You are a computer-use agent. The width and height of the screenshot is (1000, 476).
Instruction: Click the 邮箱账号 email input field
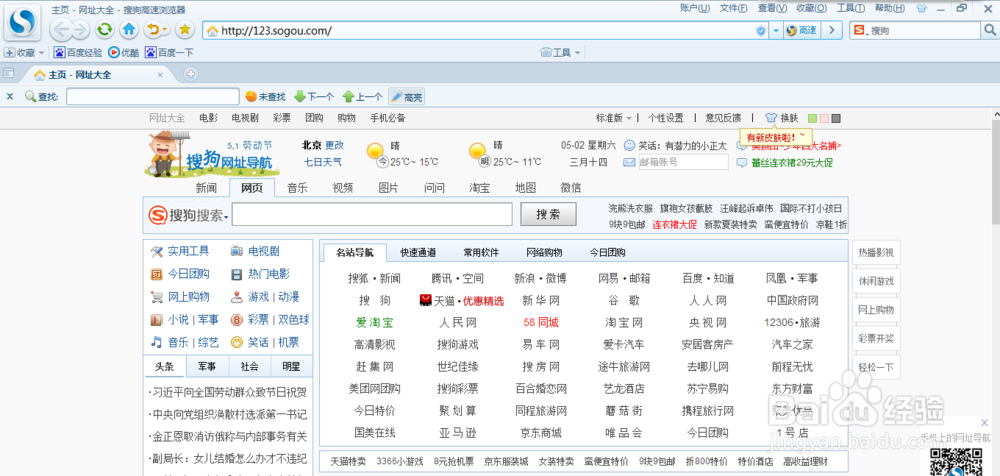pyautogui.click(x=683, y=162)
